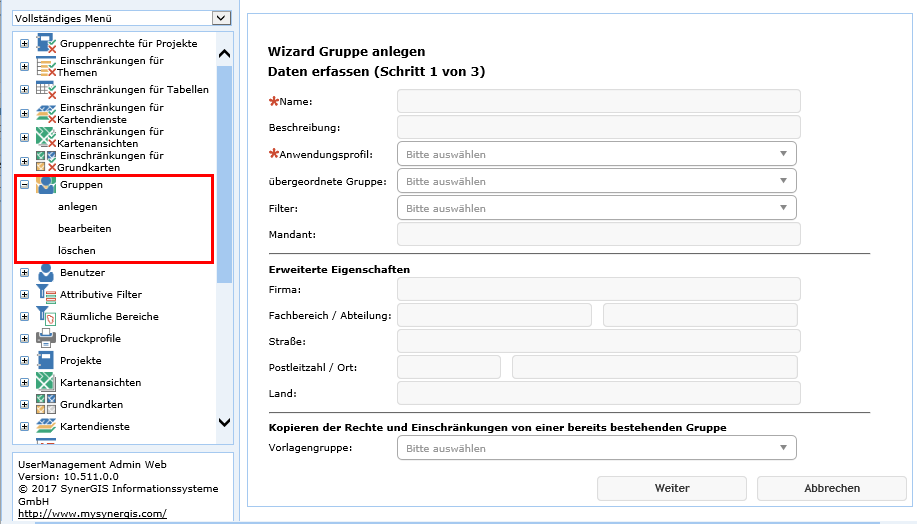917x524 pixels.
Task: Expand Einschränkungen für Grundkarten node
Action: pos(25,161)
